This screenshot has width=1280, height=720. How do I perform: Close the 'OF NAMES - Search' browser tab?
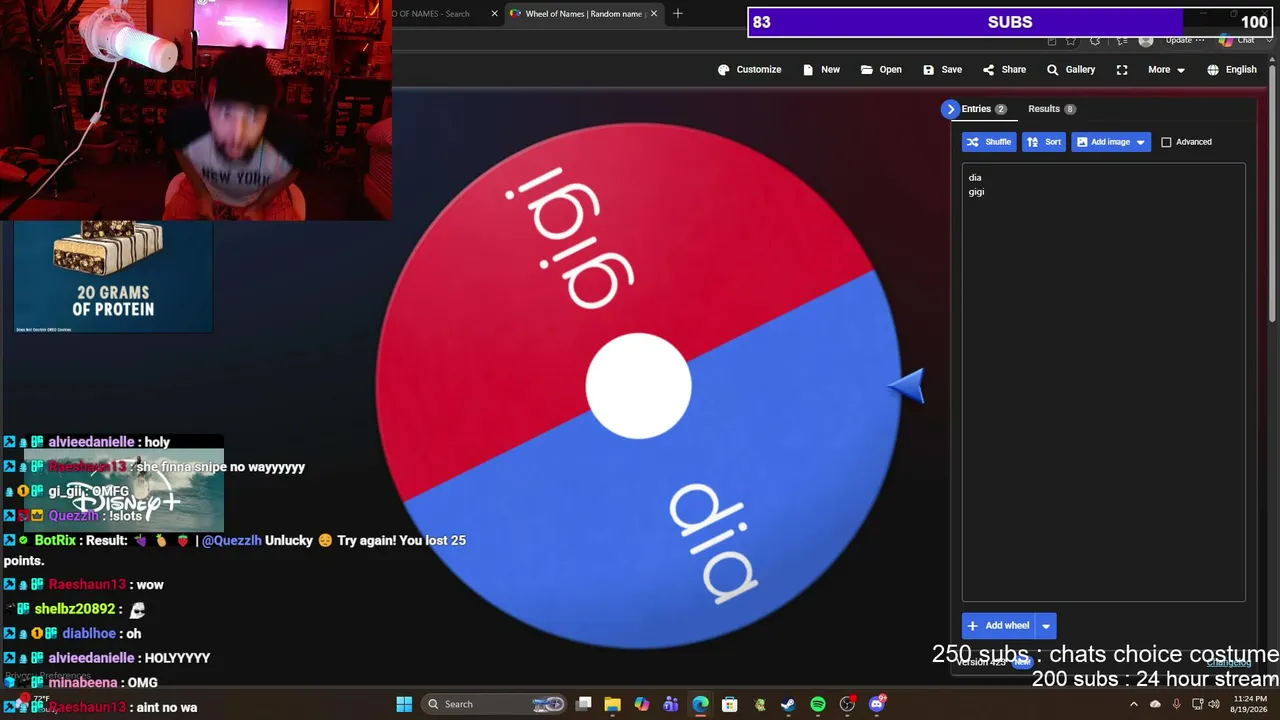coord(494,14)
